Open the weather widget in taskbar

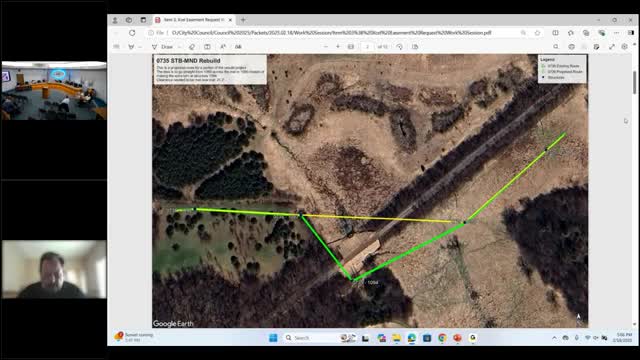coord(134,337)
